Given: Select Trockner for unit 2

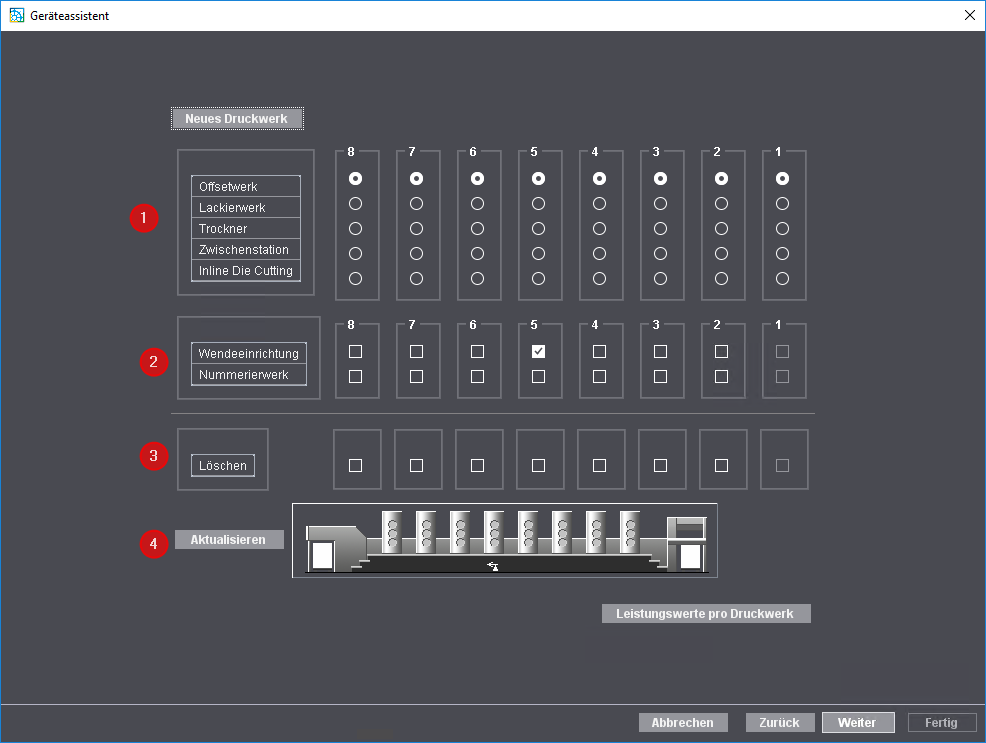Looking at the screenshot, I should tap(721, 229).
